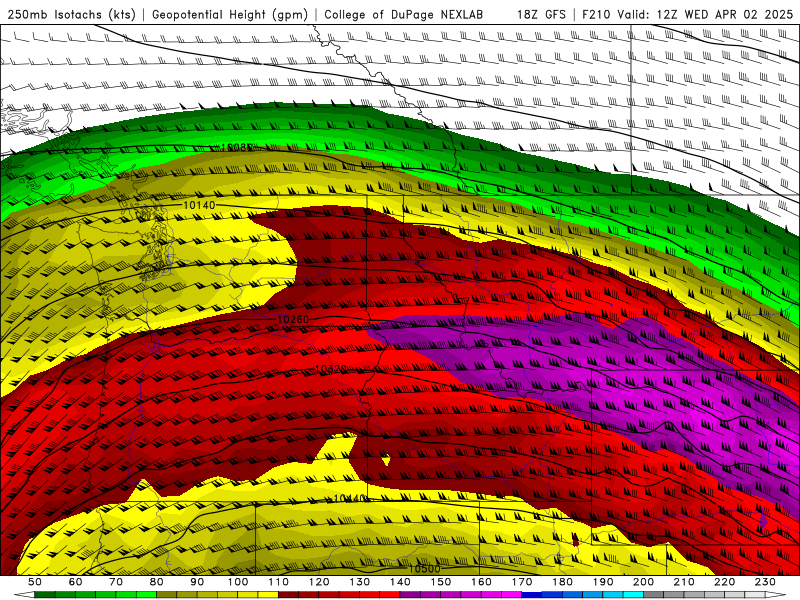Click the 110 label on the color scale

[x=279, y=582]
